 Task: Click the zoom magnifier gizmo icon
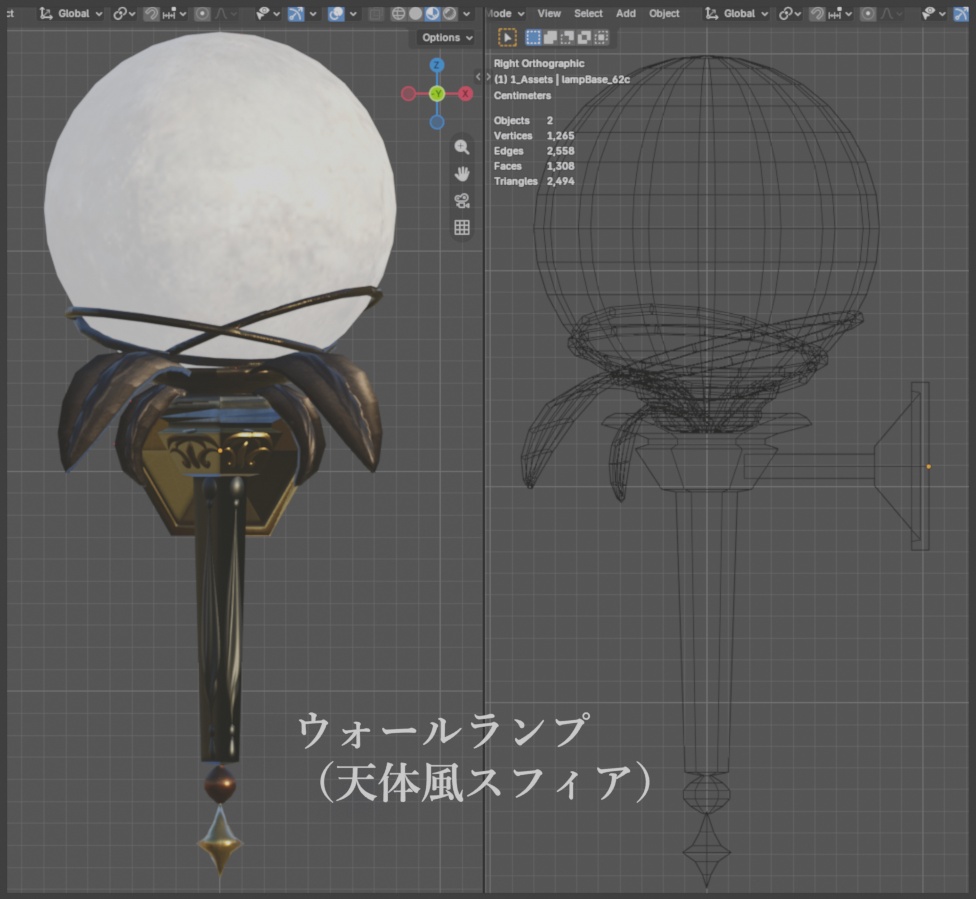point(462,147)
